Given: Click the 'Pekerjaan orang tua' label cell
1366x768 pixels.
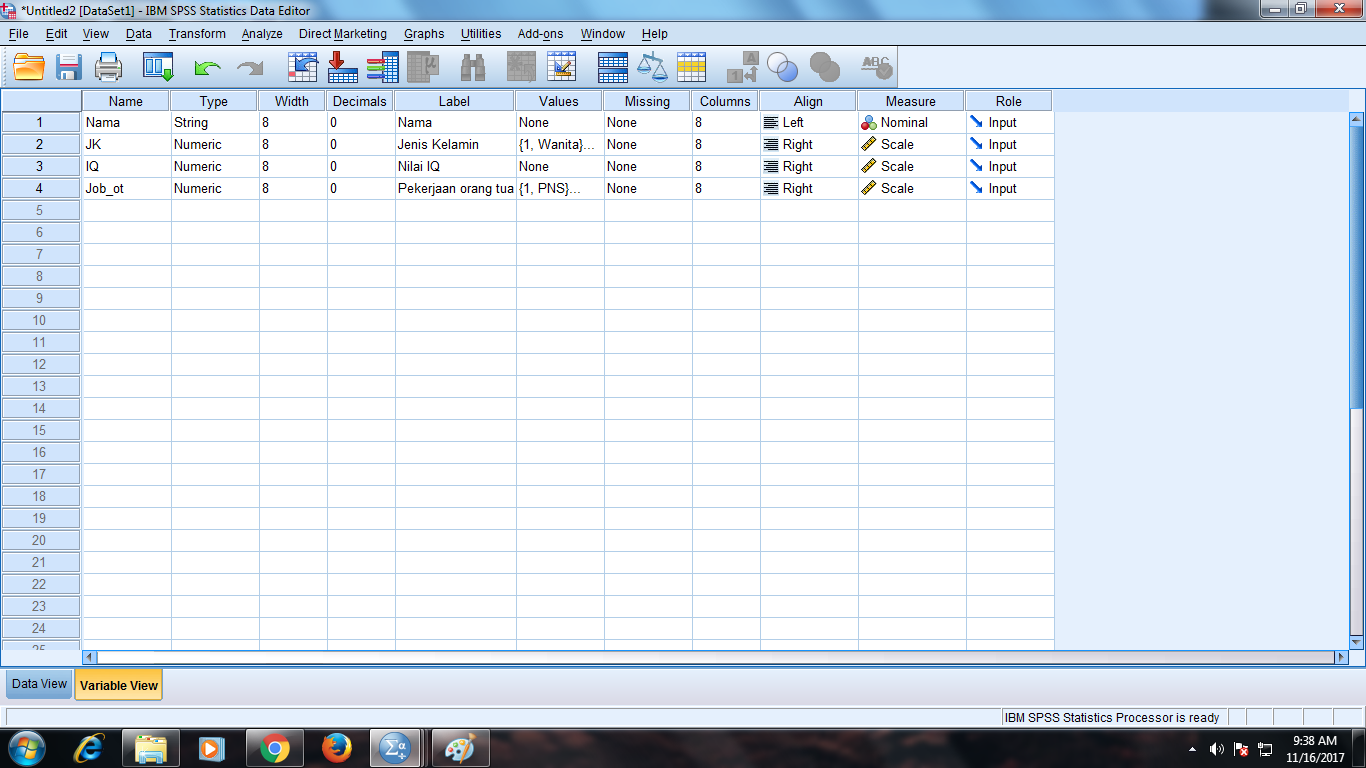Looking at the screenshot, I should tap(455, 188).
